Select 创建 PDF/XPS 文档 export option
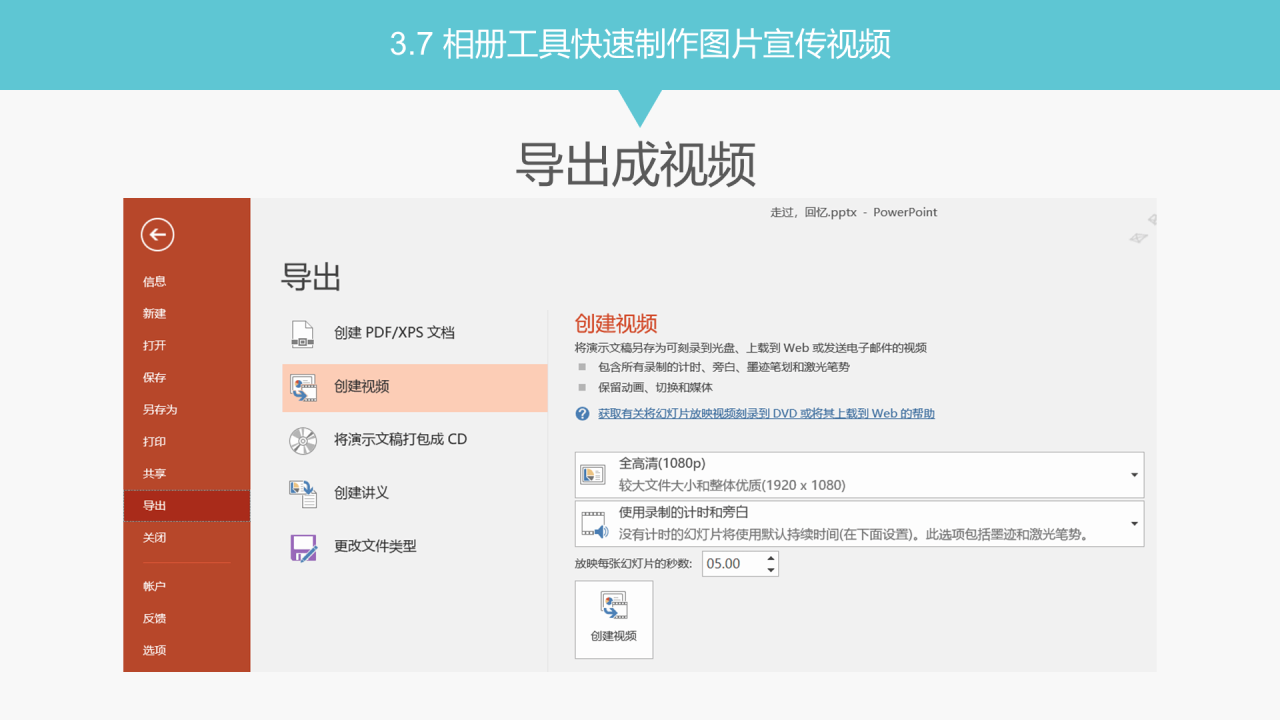 (415, 333)
